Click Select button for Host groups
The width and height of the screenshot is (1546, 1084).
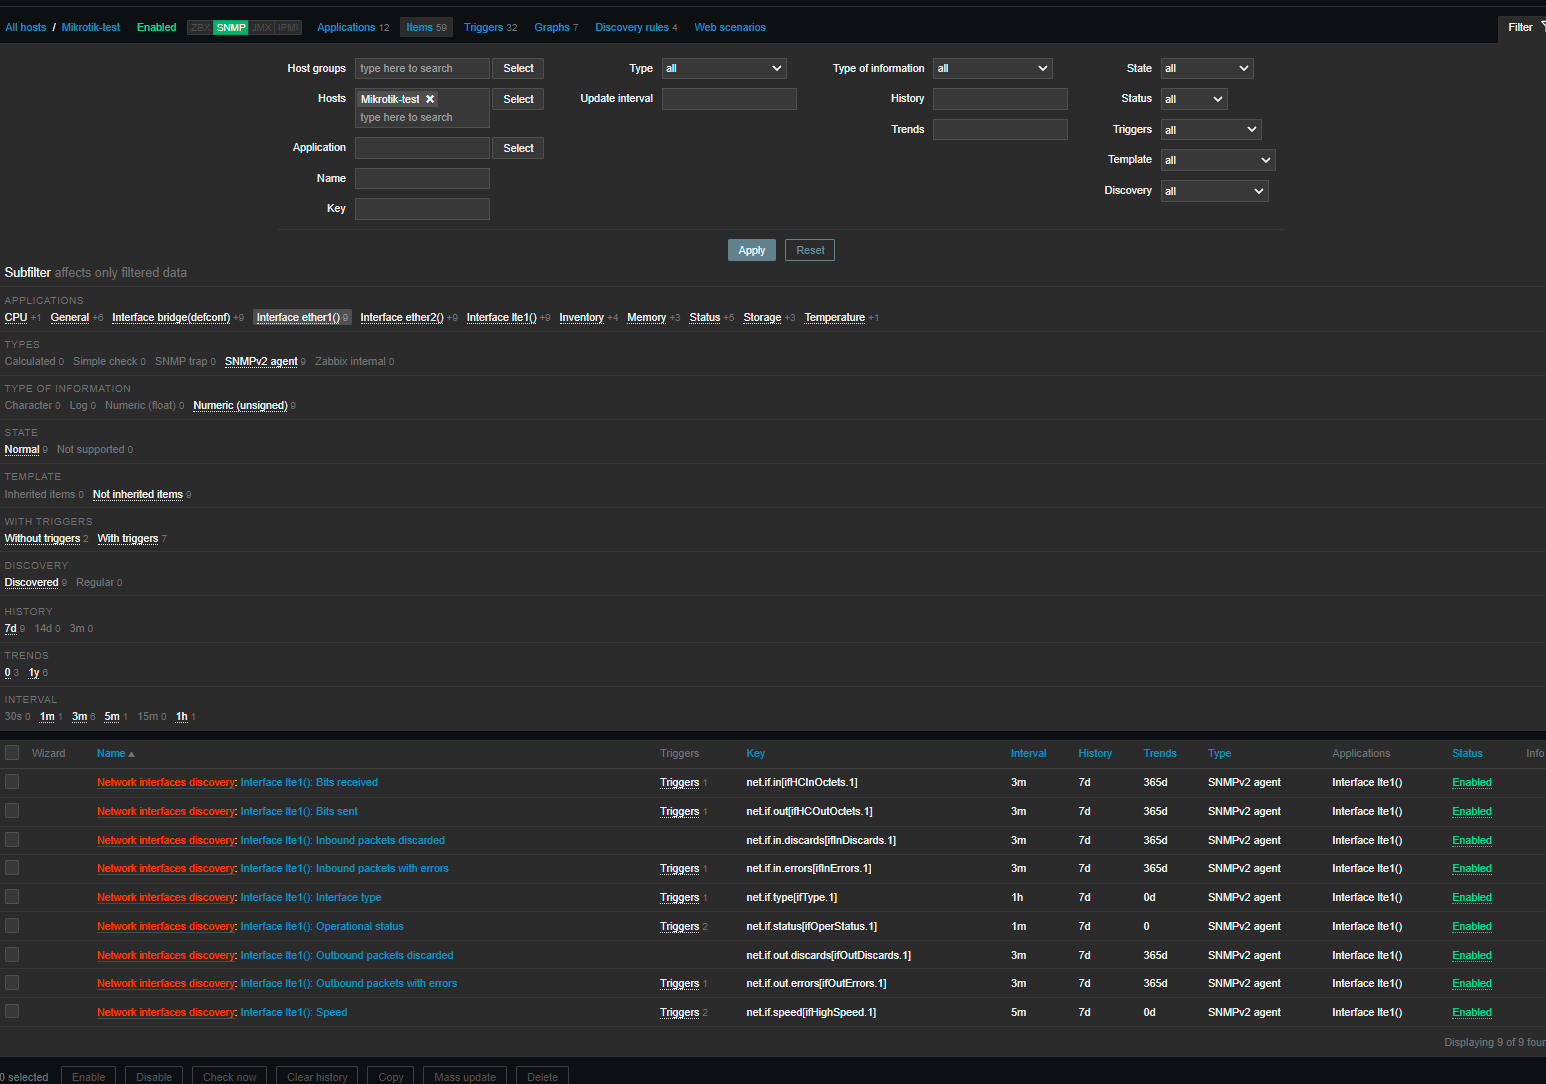tap(518, 68)
